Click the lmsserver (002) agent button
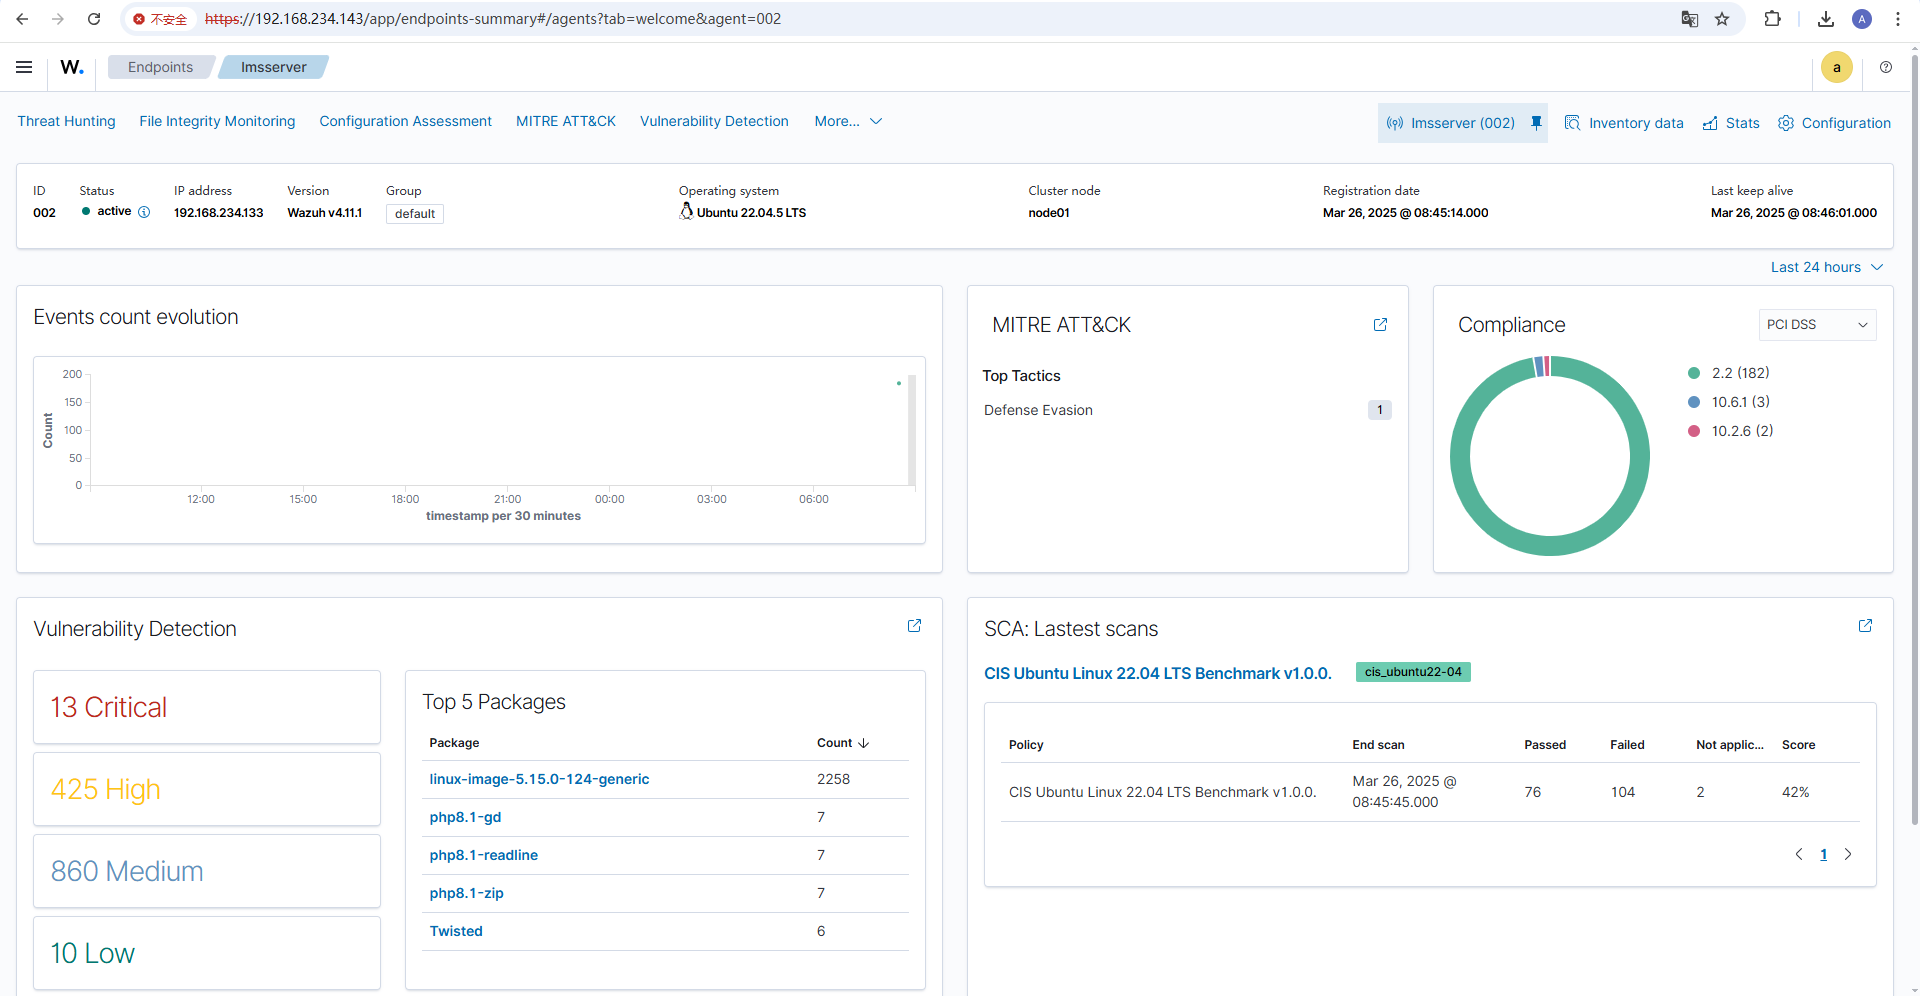 (1452, 123)
